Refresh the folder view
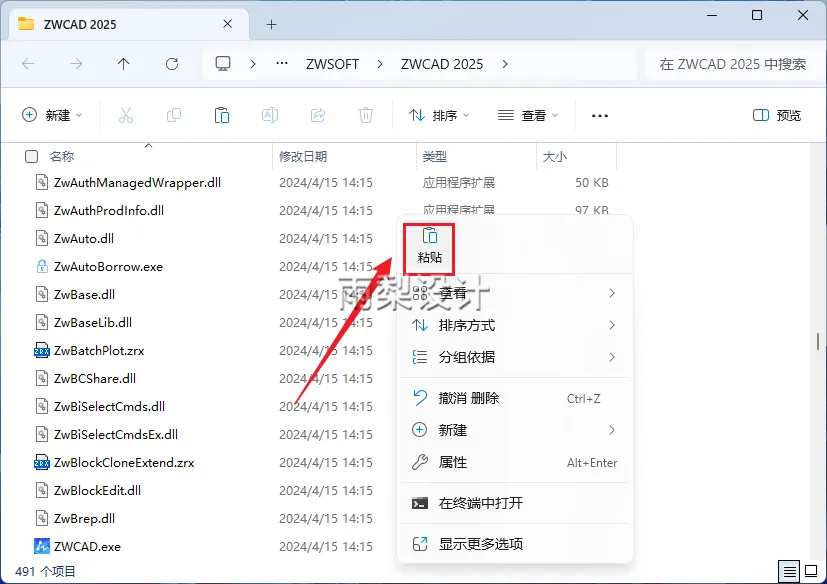 coord(172,64)
